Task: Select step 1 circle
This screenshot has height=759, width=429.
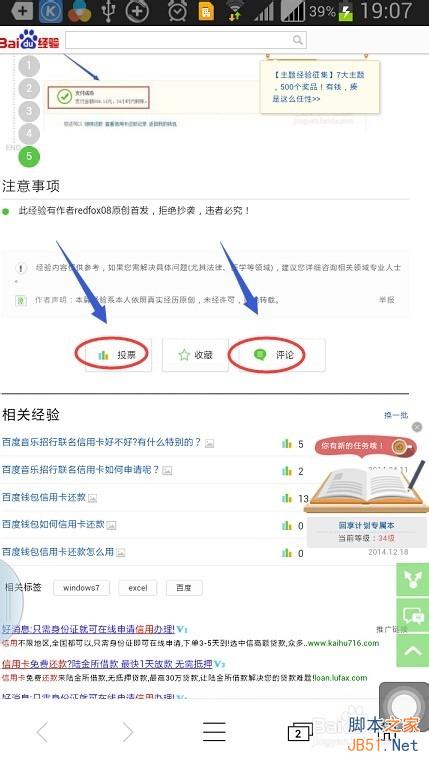Action: 29,66
